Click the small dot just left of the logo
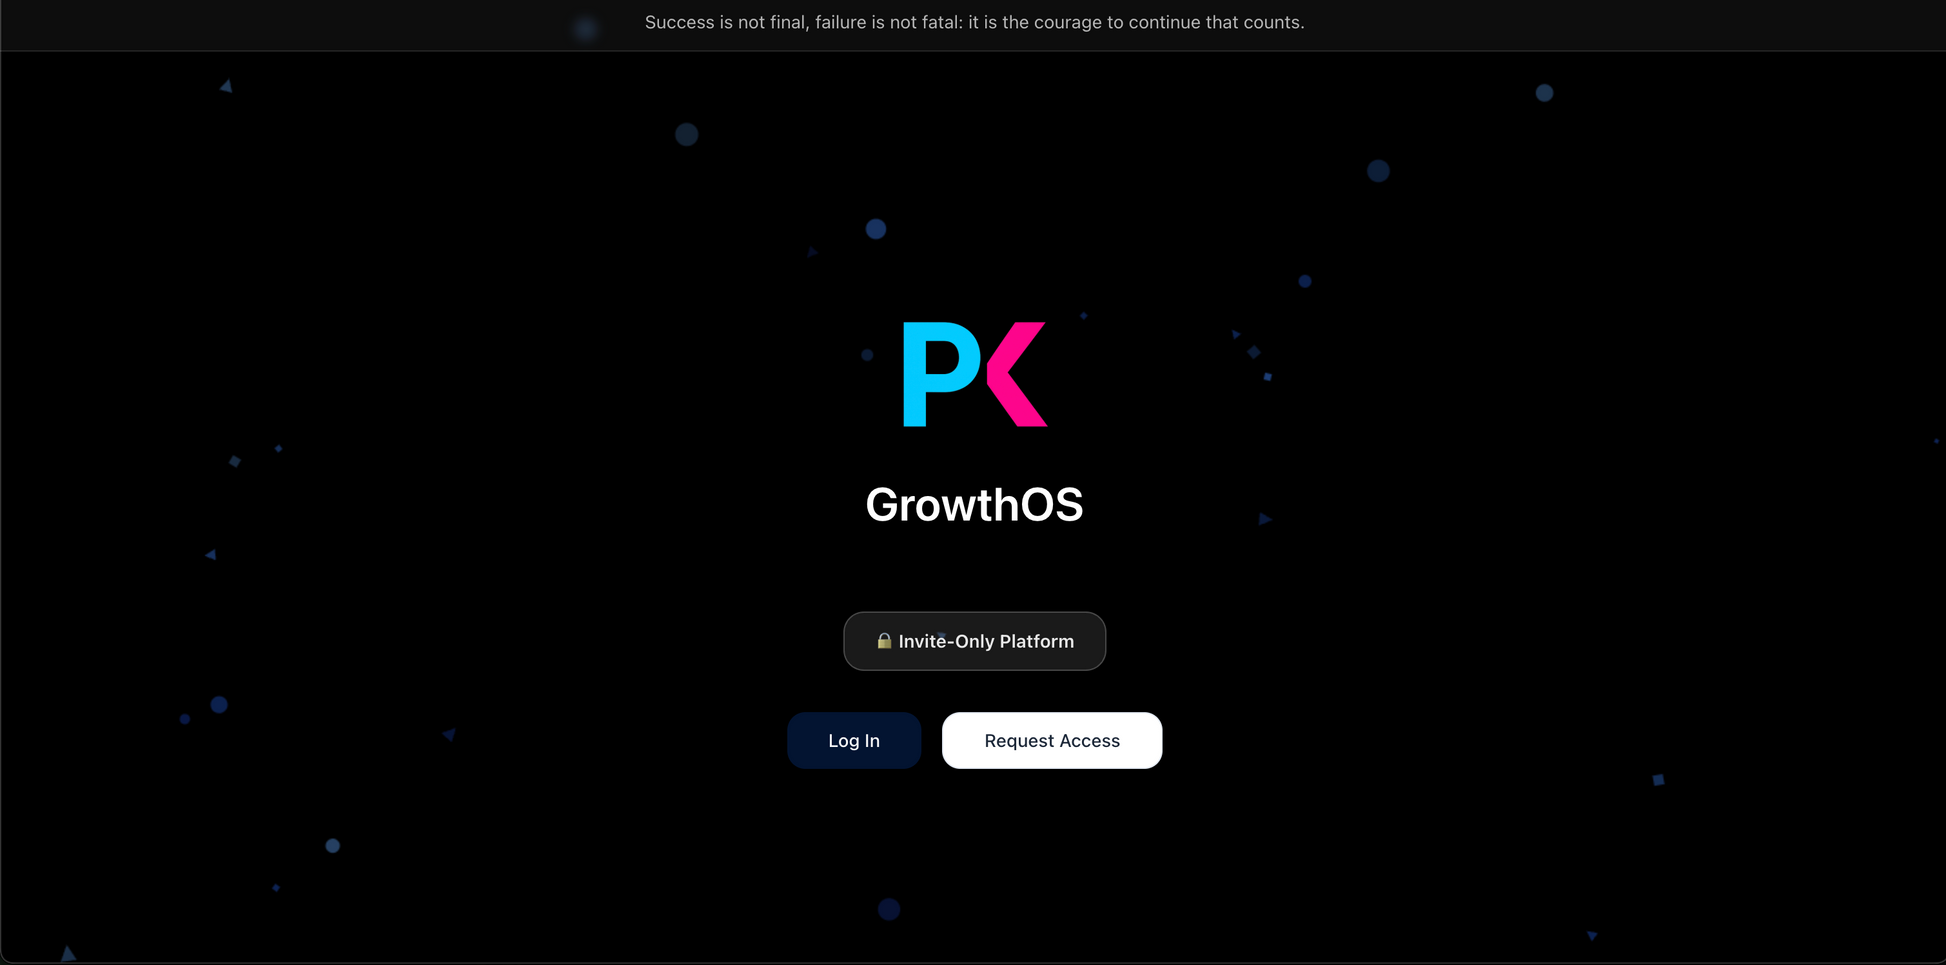Screen dimensions: 1946x965 (x=867, y=355)
